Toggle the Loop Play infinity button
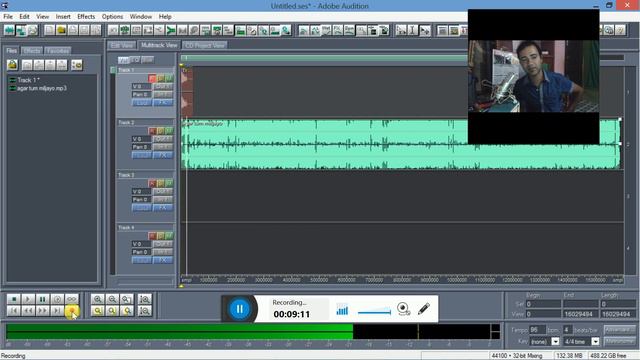 click(71, 299)
